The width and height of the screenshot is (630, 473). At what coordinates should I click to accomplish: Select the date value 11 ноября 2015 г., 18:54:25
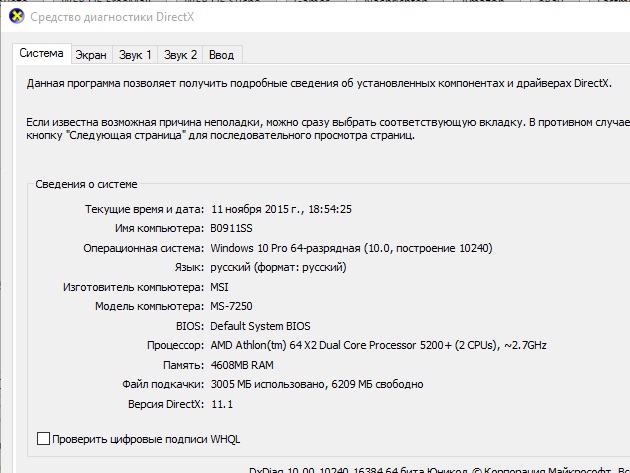pos(281,209)
